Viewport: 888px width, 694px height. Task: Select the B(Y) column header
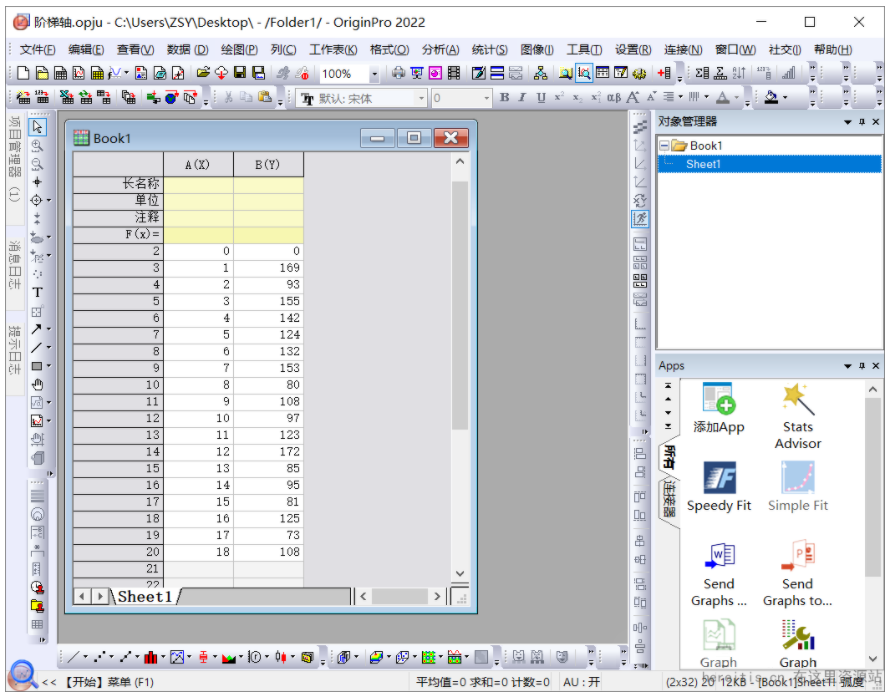point(268,164)
